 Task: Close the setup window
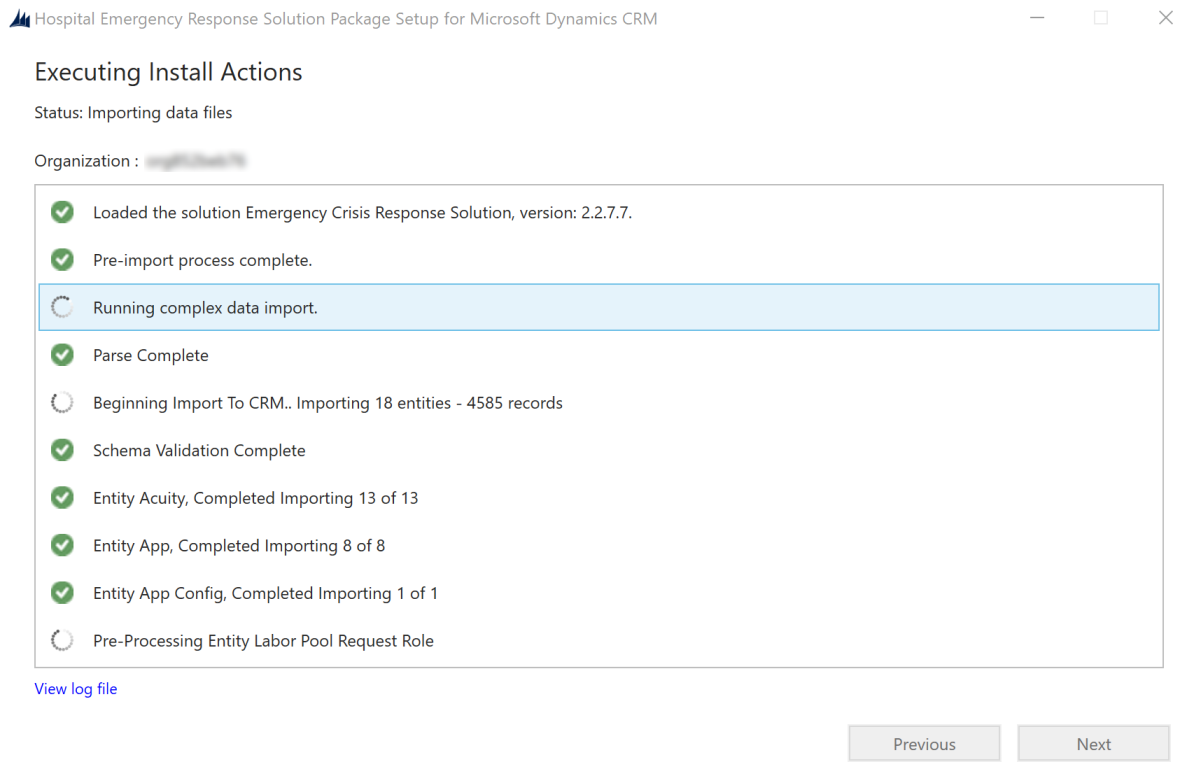tap(1165, 18)
